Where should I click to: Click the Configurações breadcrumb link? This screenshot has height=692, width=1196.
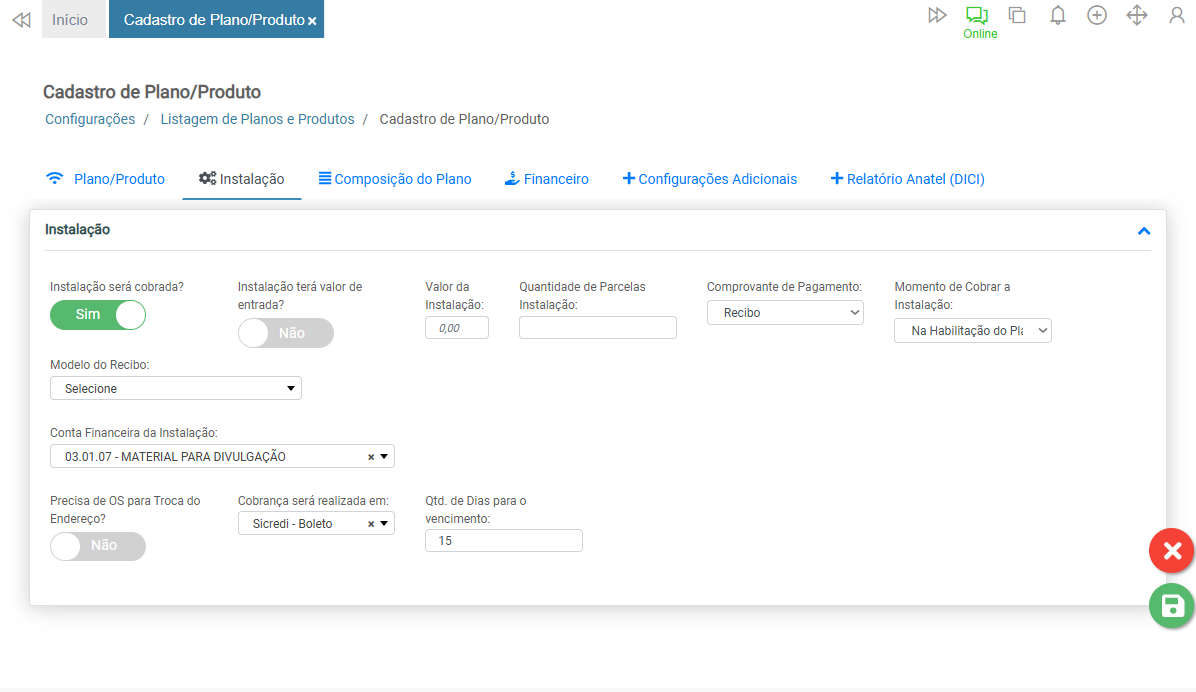point(90,119)
